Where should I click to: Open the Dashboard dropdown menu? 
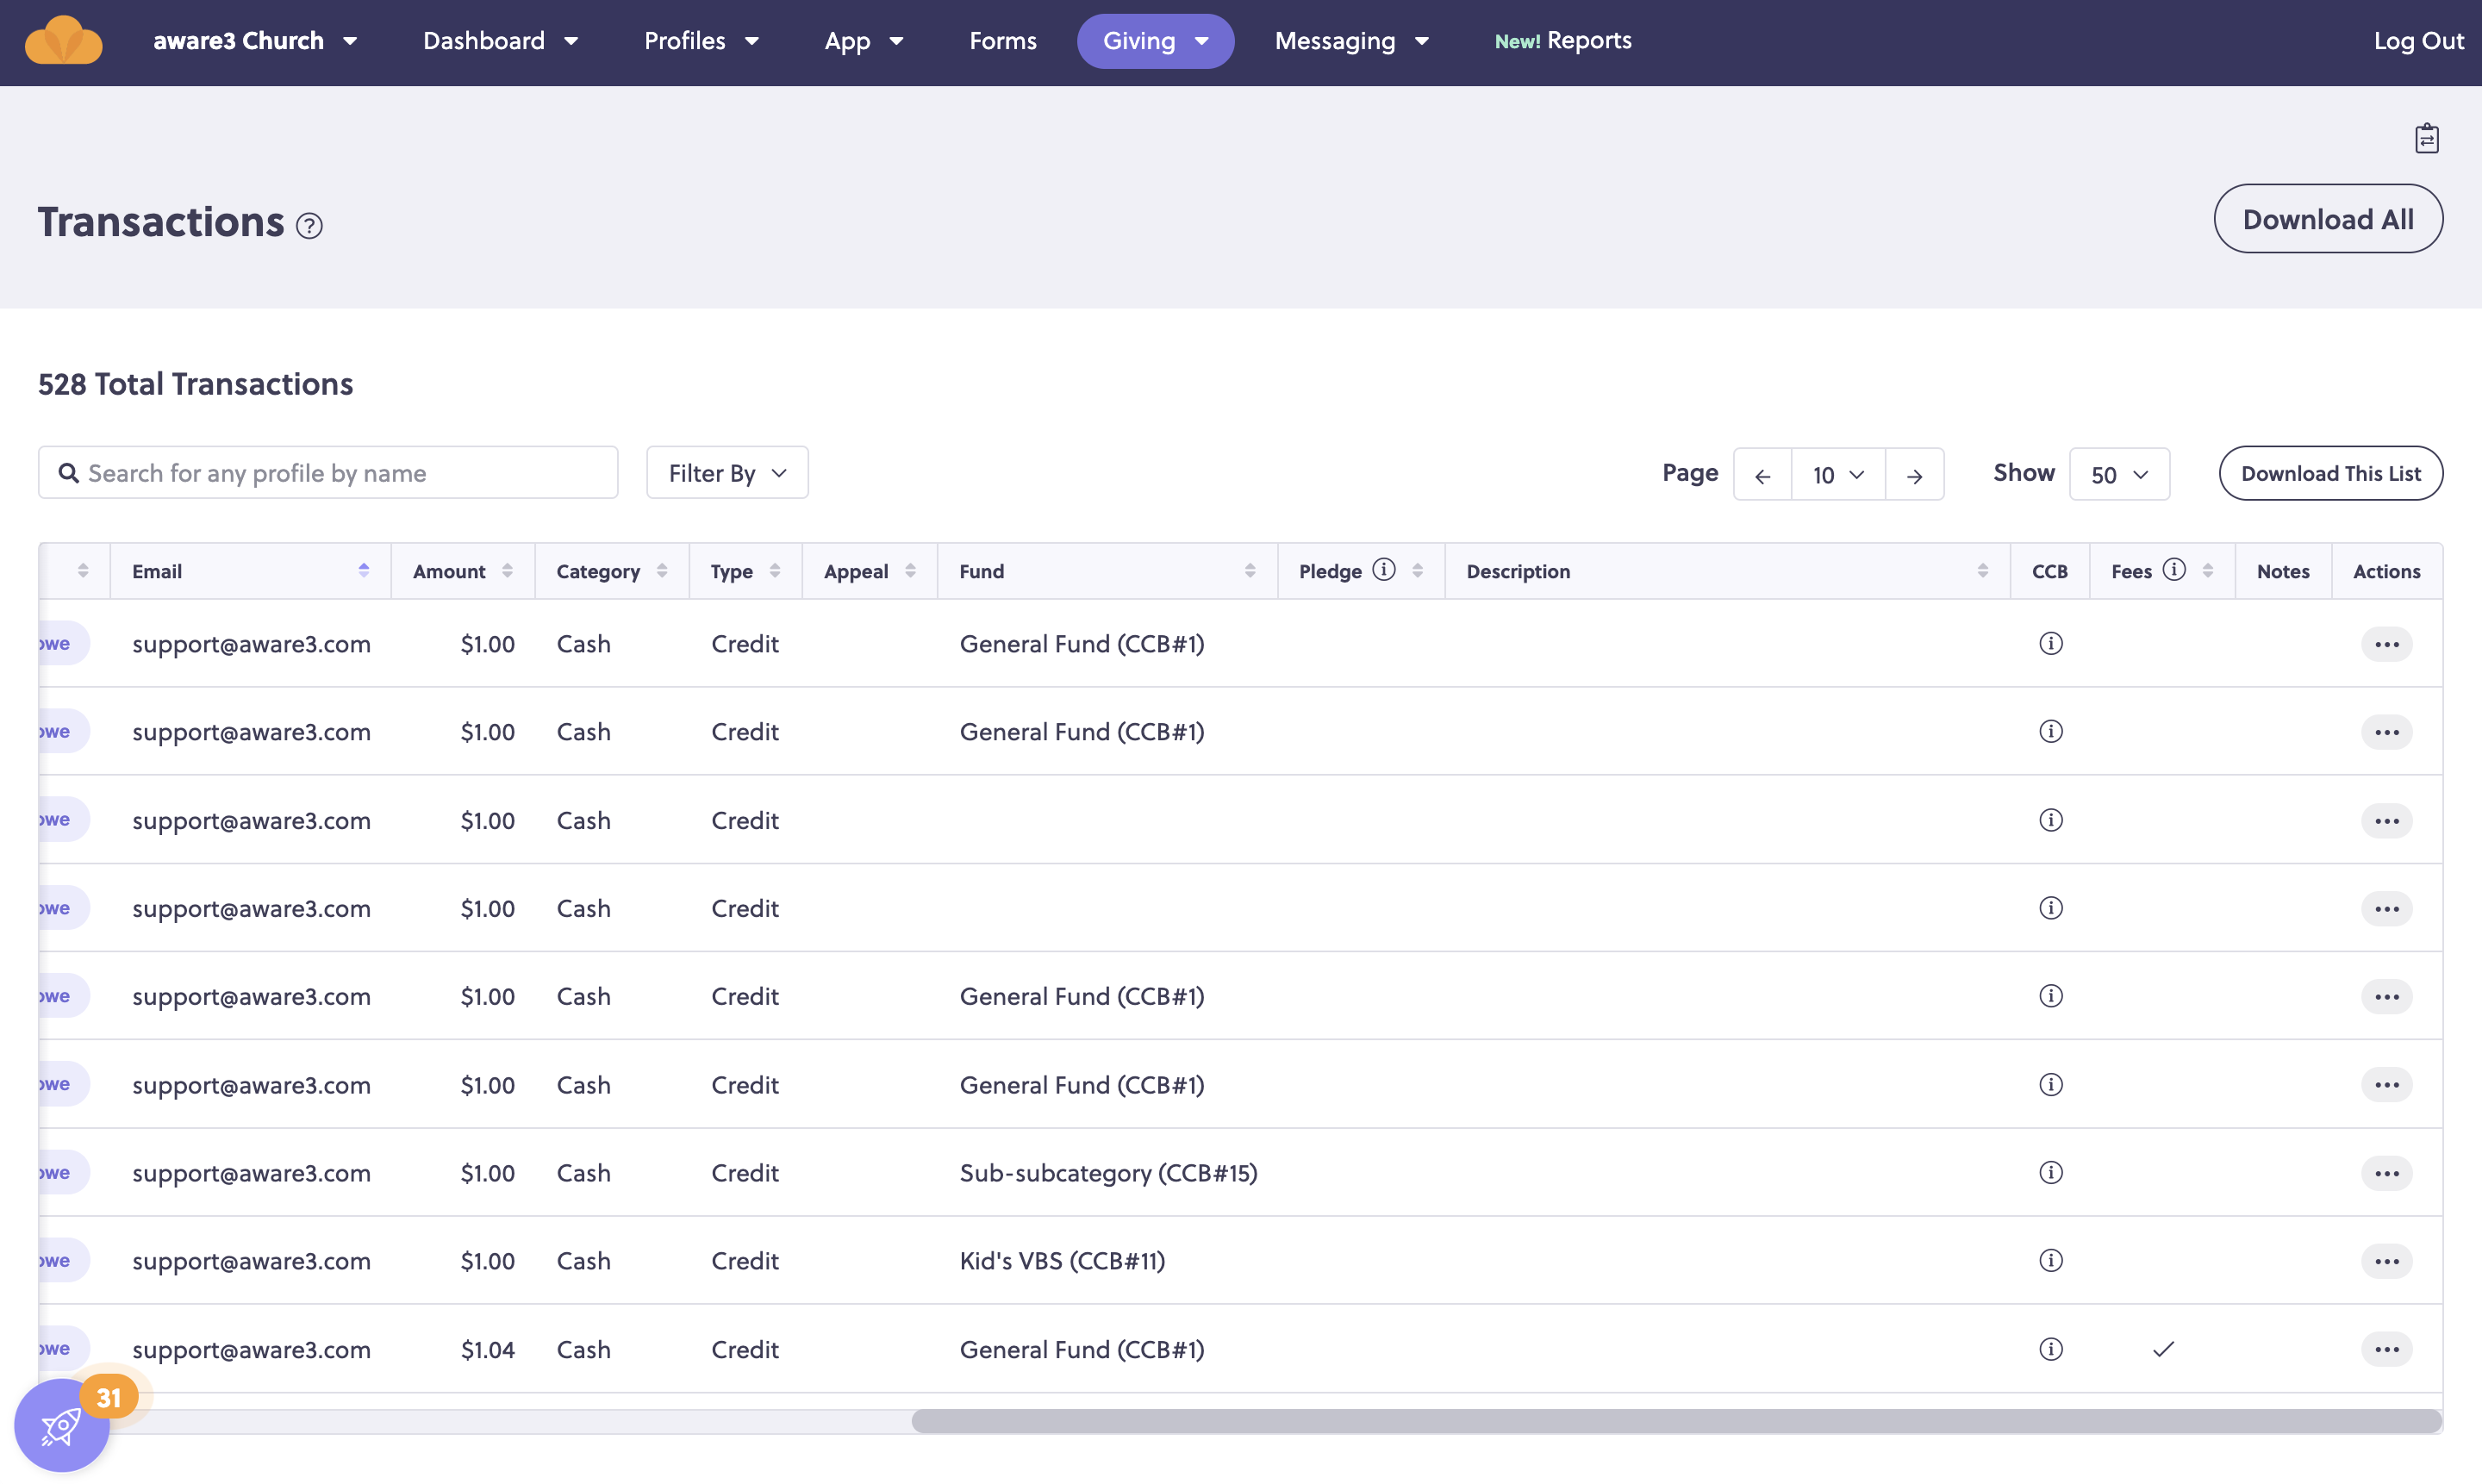501,41
